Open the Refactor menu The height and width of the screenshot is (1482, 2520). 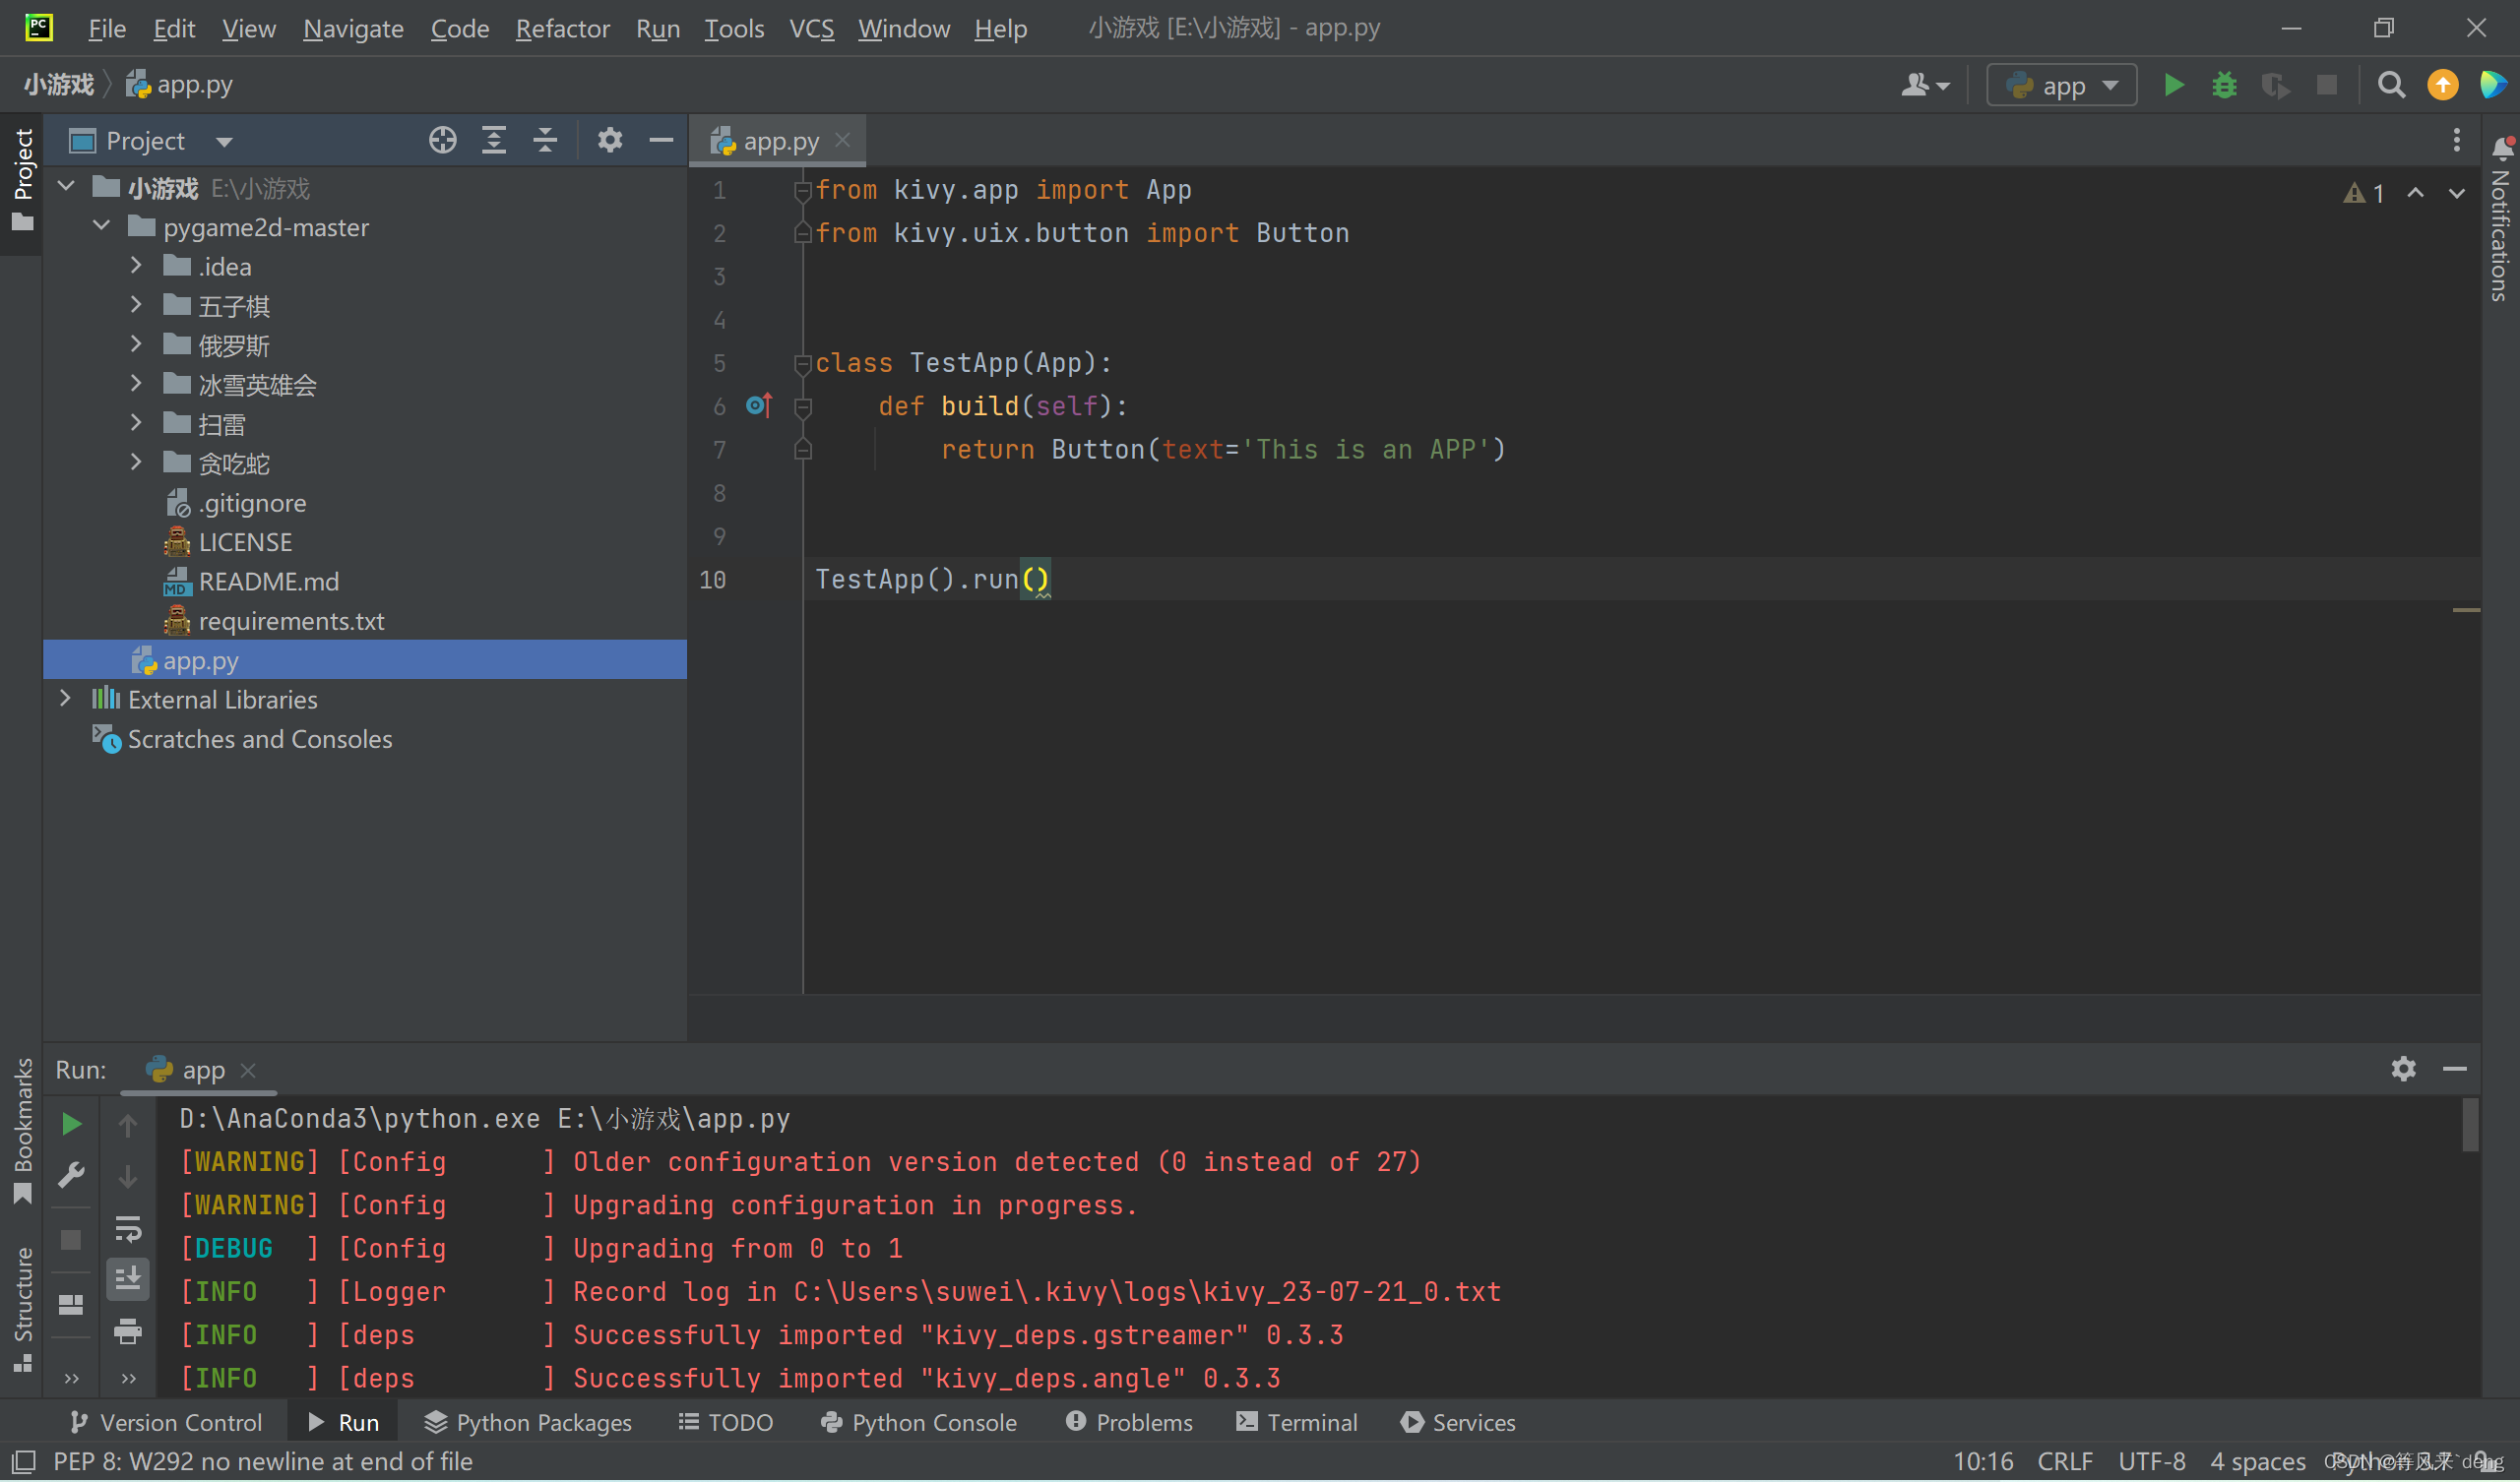pos(562,29)
